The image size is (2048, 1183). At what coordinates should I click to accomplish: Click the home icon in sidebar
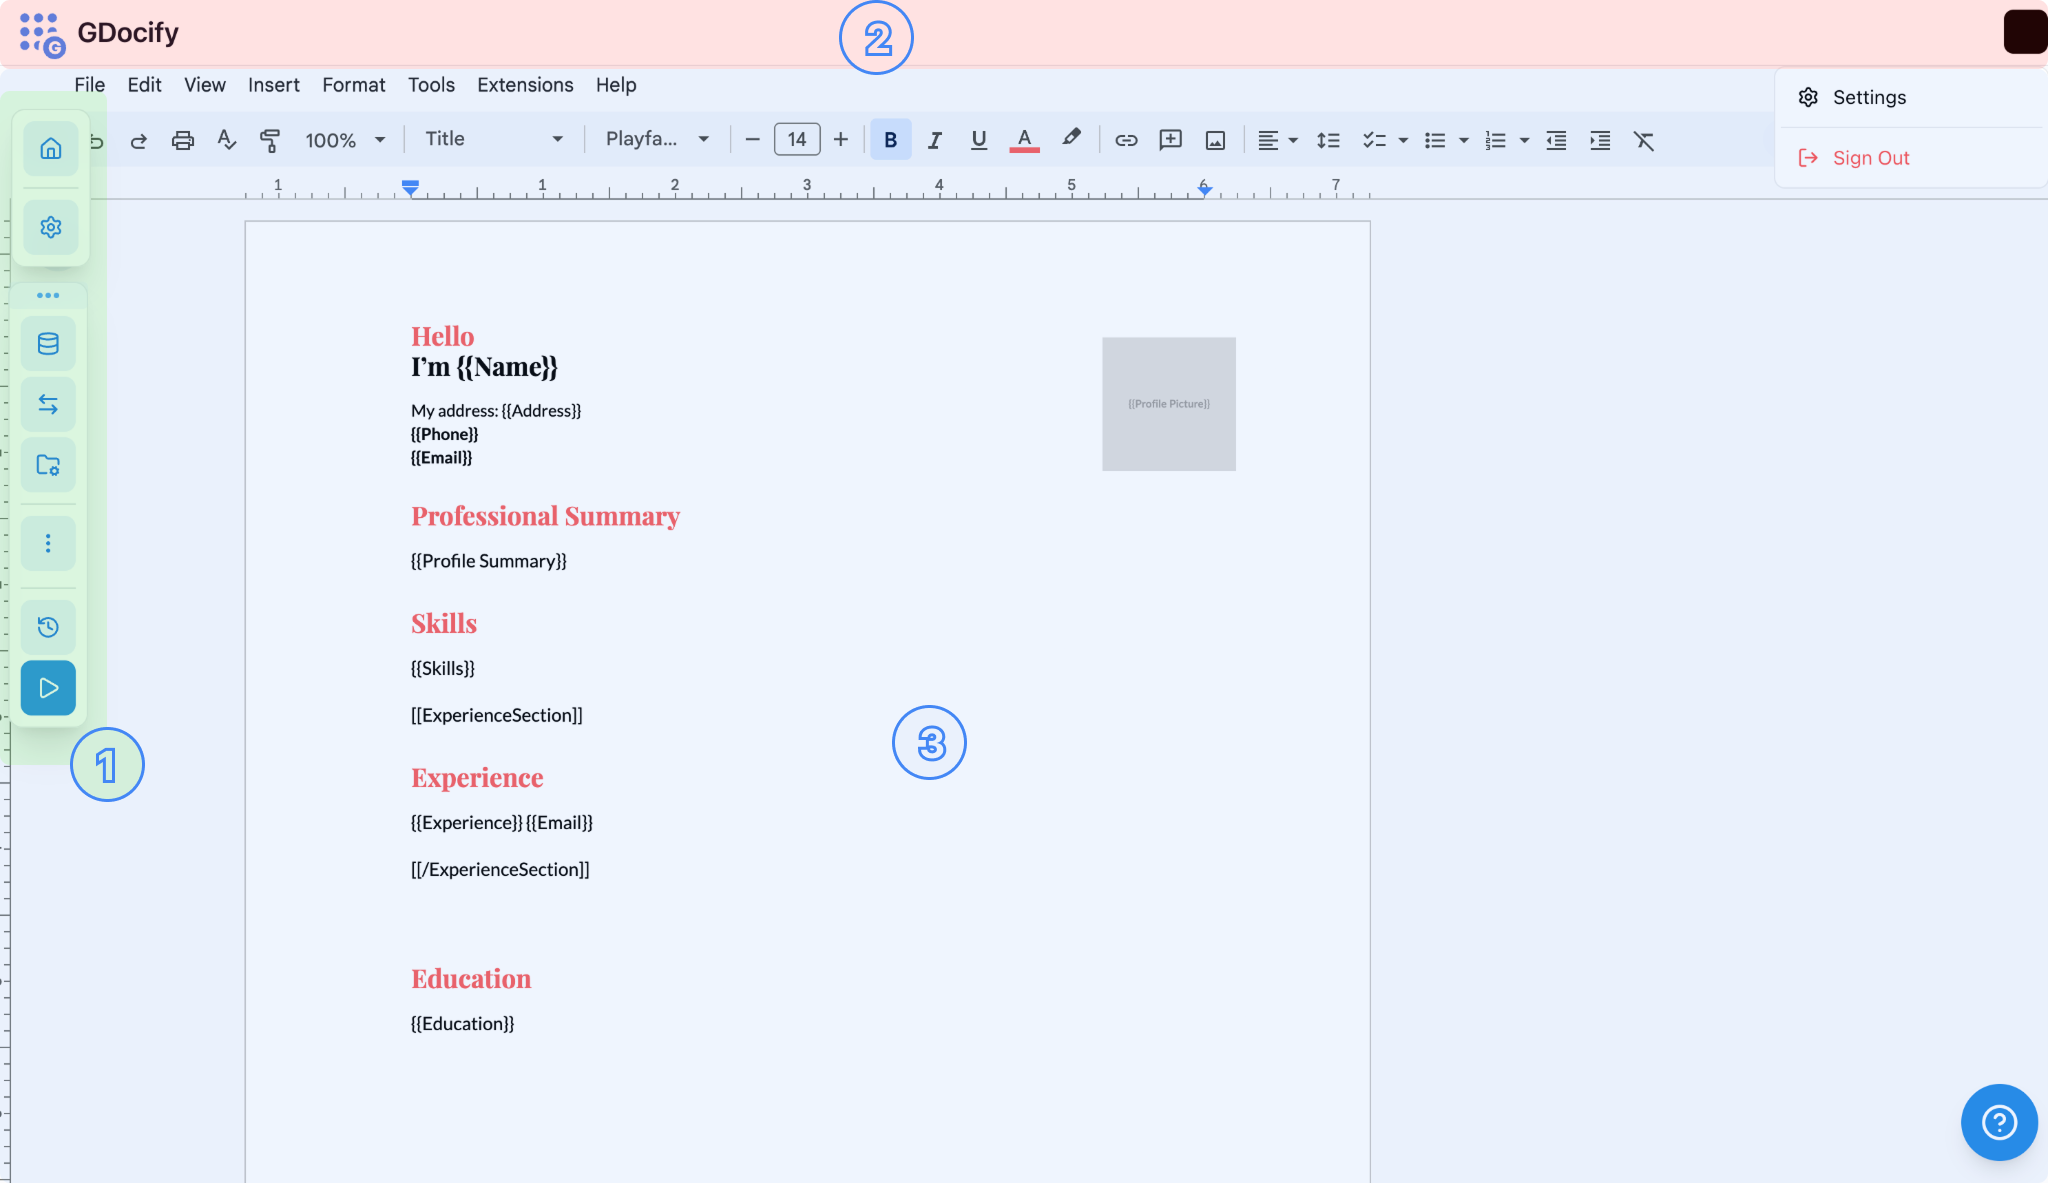pos(50,149)
